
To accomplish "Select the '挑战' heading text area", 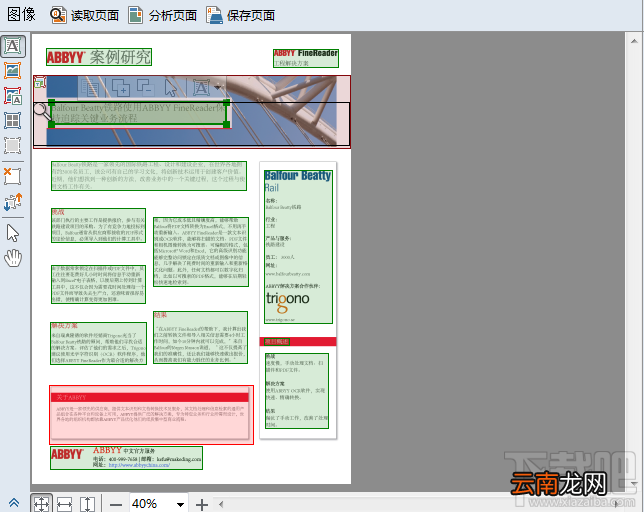I will point(99,225).
